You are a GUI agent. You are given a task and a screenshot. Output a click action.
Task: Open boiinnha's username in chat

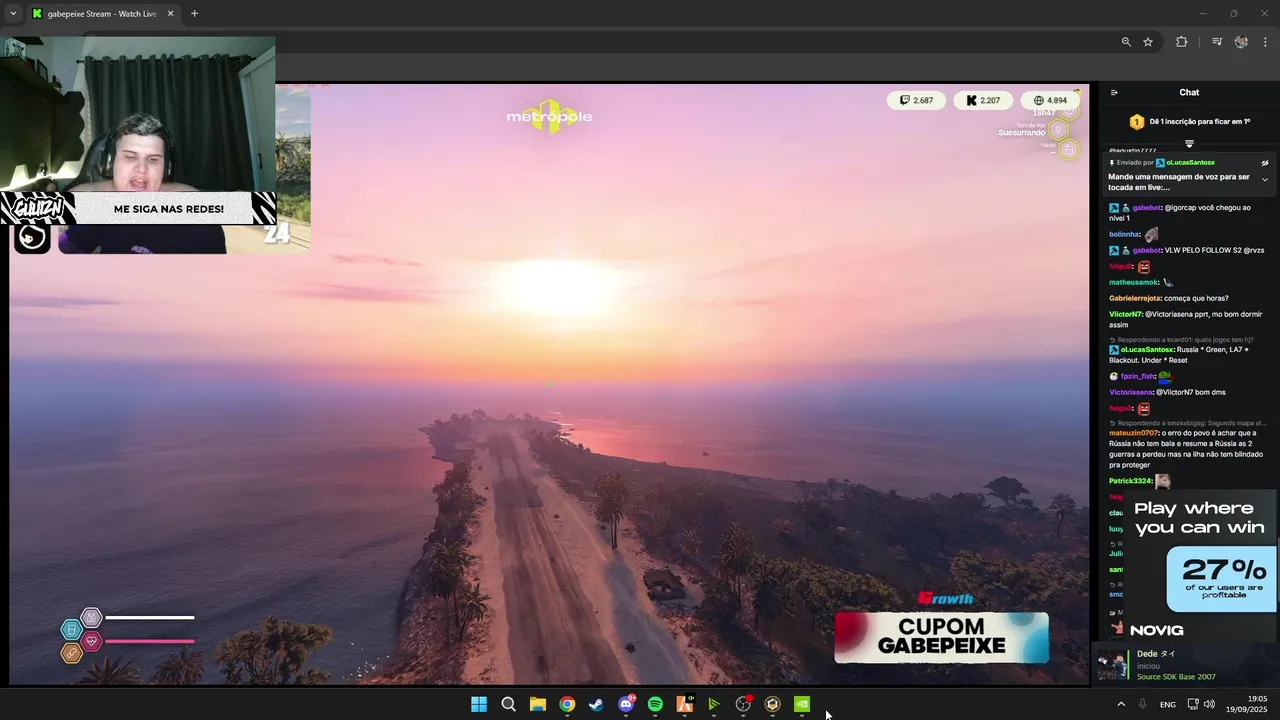[x=1125, y=234]
